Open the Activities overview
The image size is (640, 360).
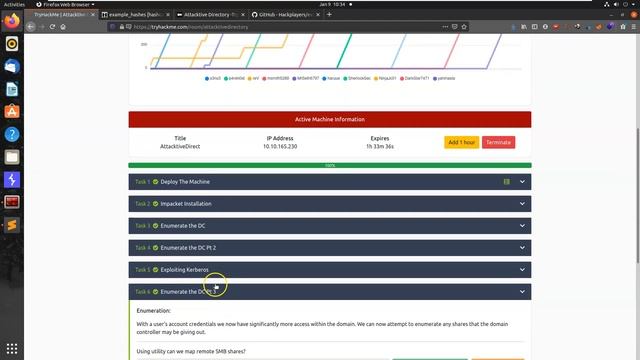pos(14,4)
